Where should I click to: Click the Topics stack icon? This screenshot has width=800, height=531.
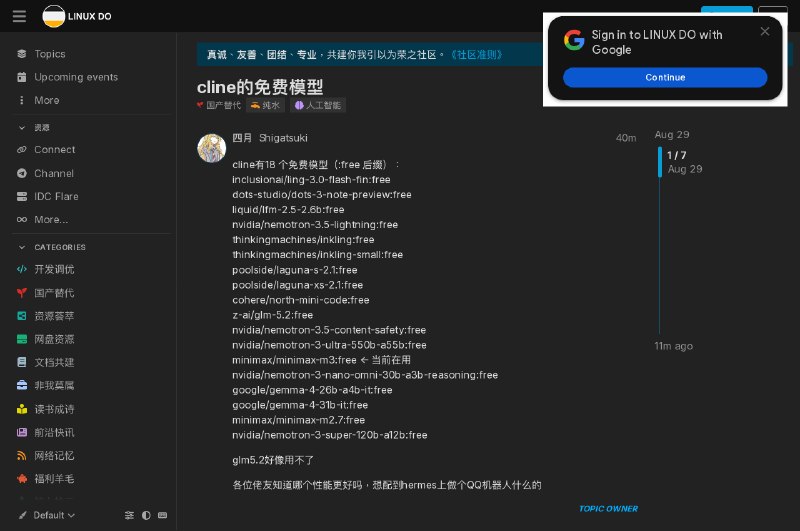click(x=21, y=54)
